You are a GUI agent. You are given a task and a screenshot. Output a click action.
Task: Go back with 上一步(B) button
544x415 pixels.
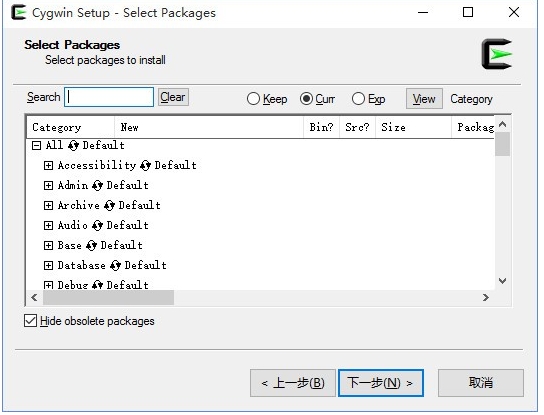[x=293, y=383]
